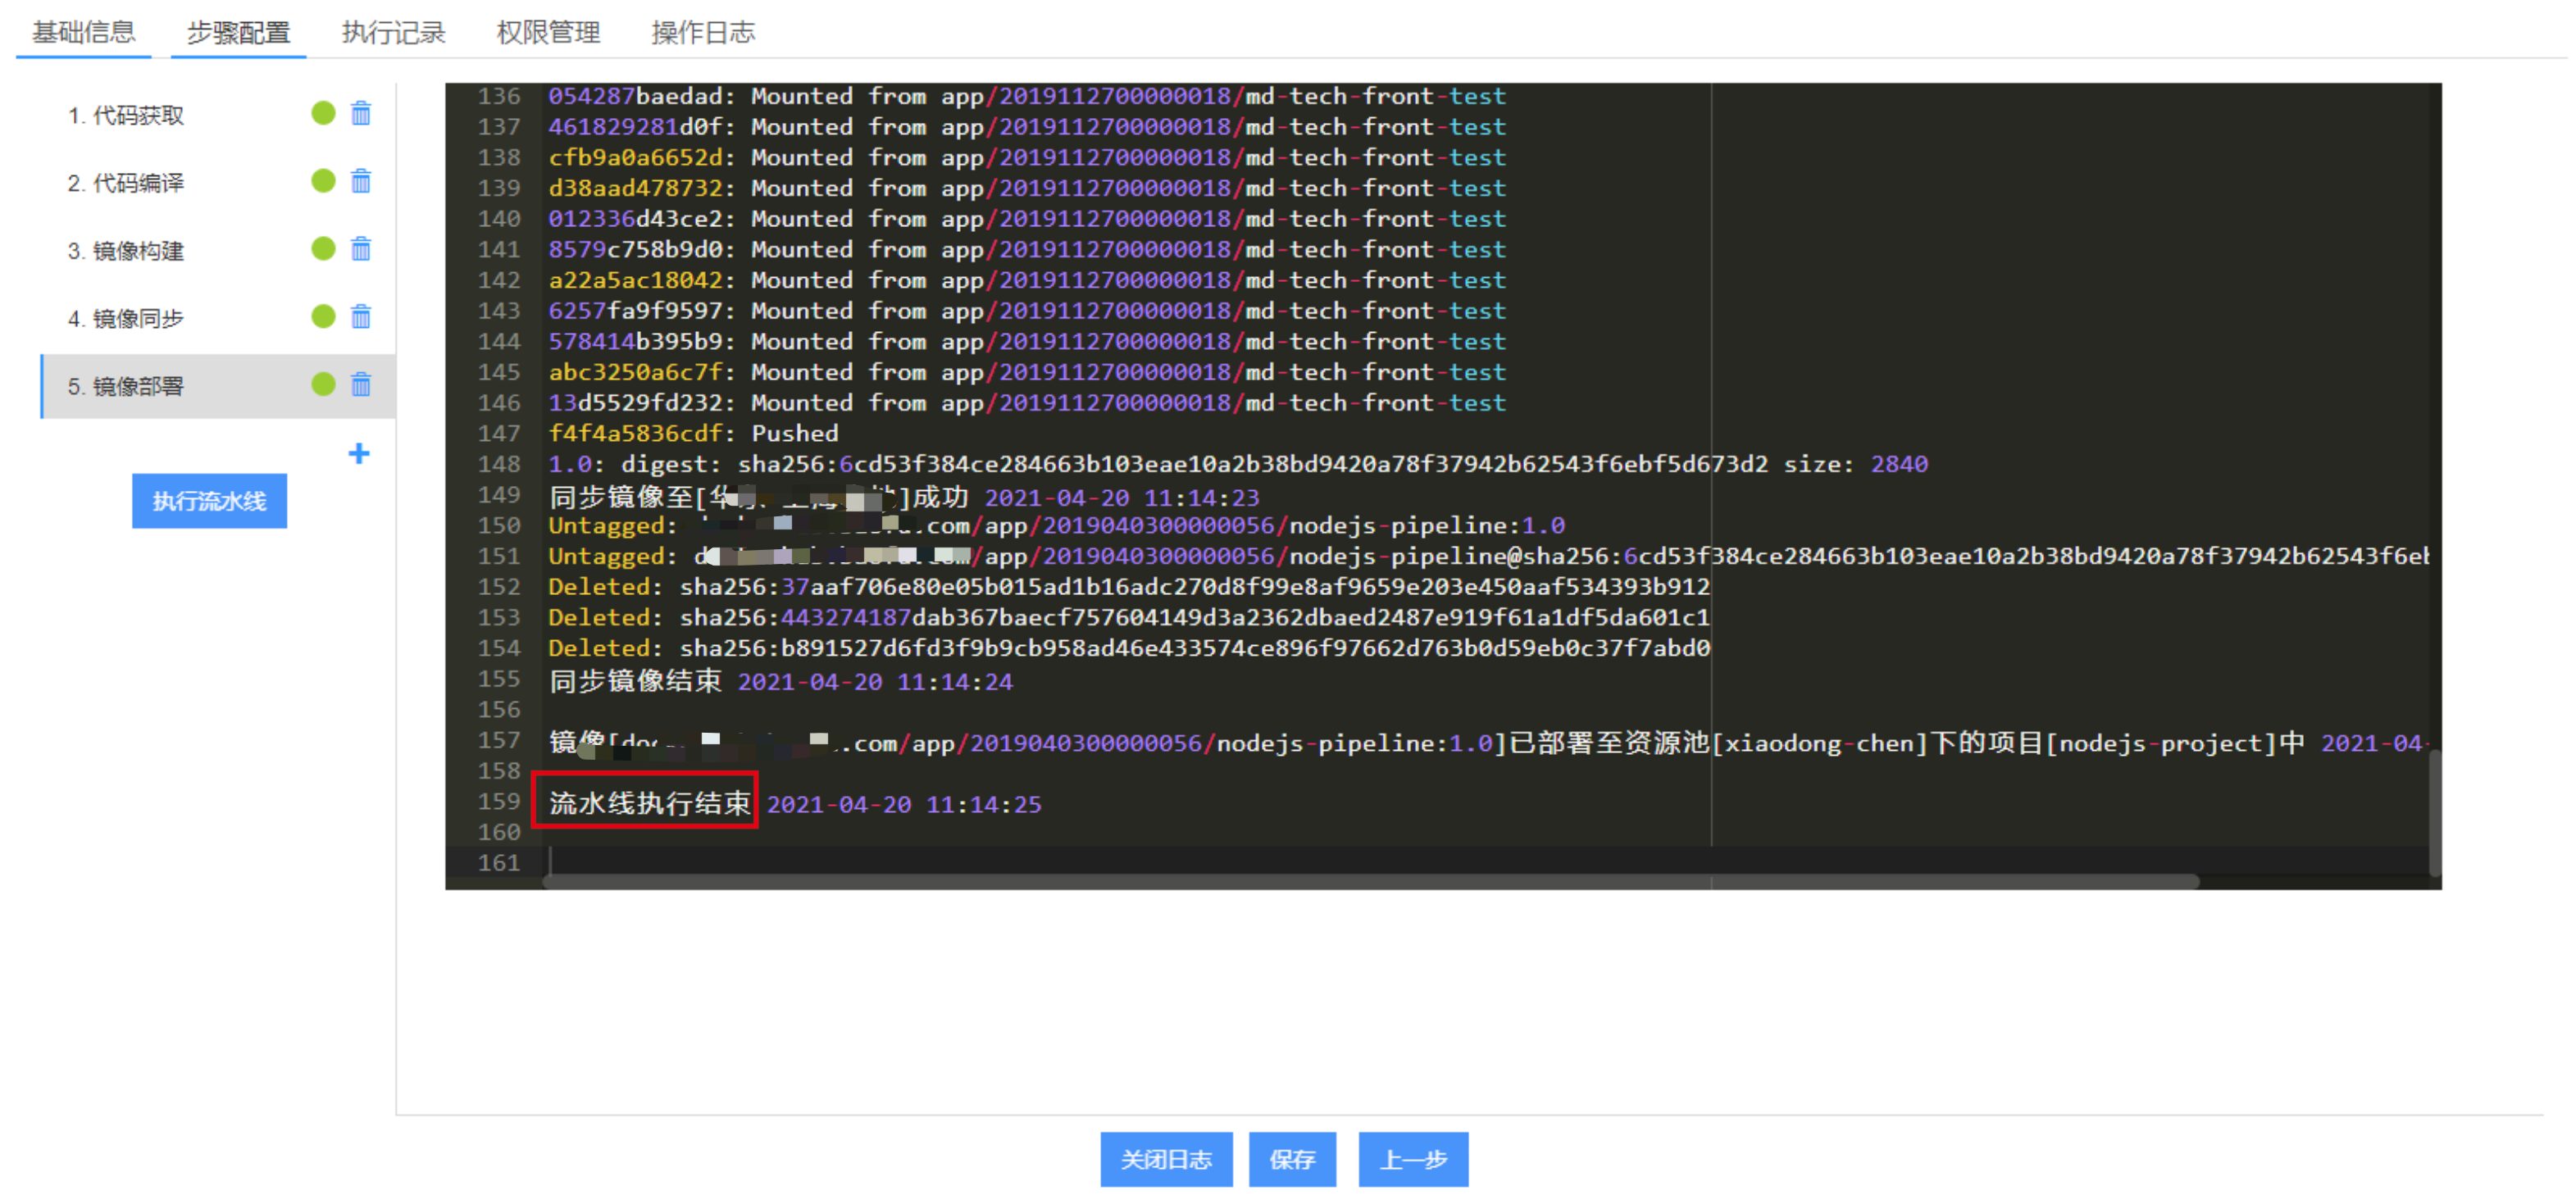Click hash abc3250a6c7f on line 145
This screenshot has width=2576, height=1195.
635,373
